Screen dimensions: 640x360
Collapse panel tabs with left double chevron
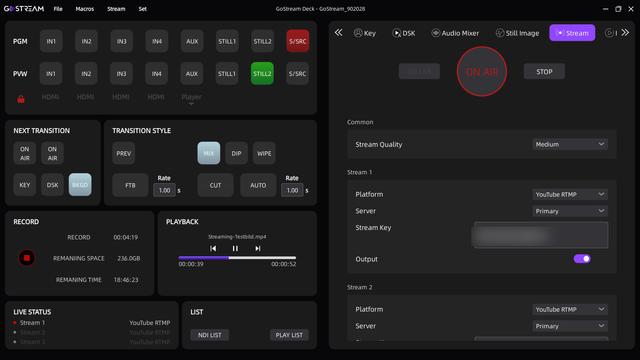pos(339,33)
